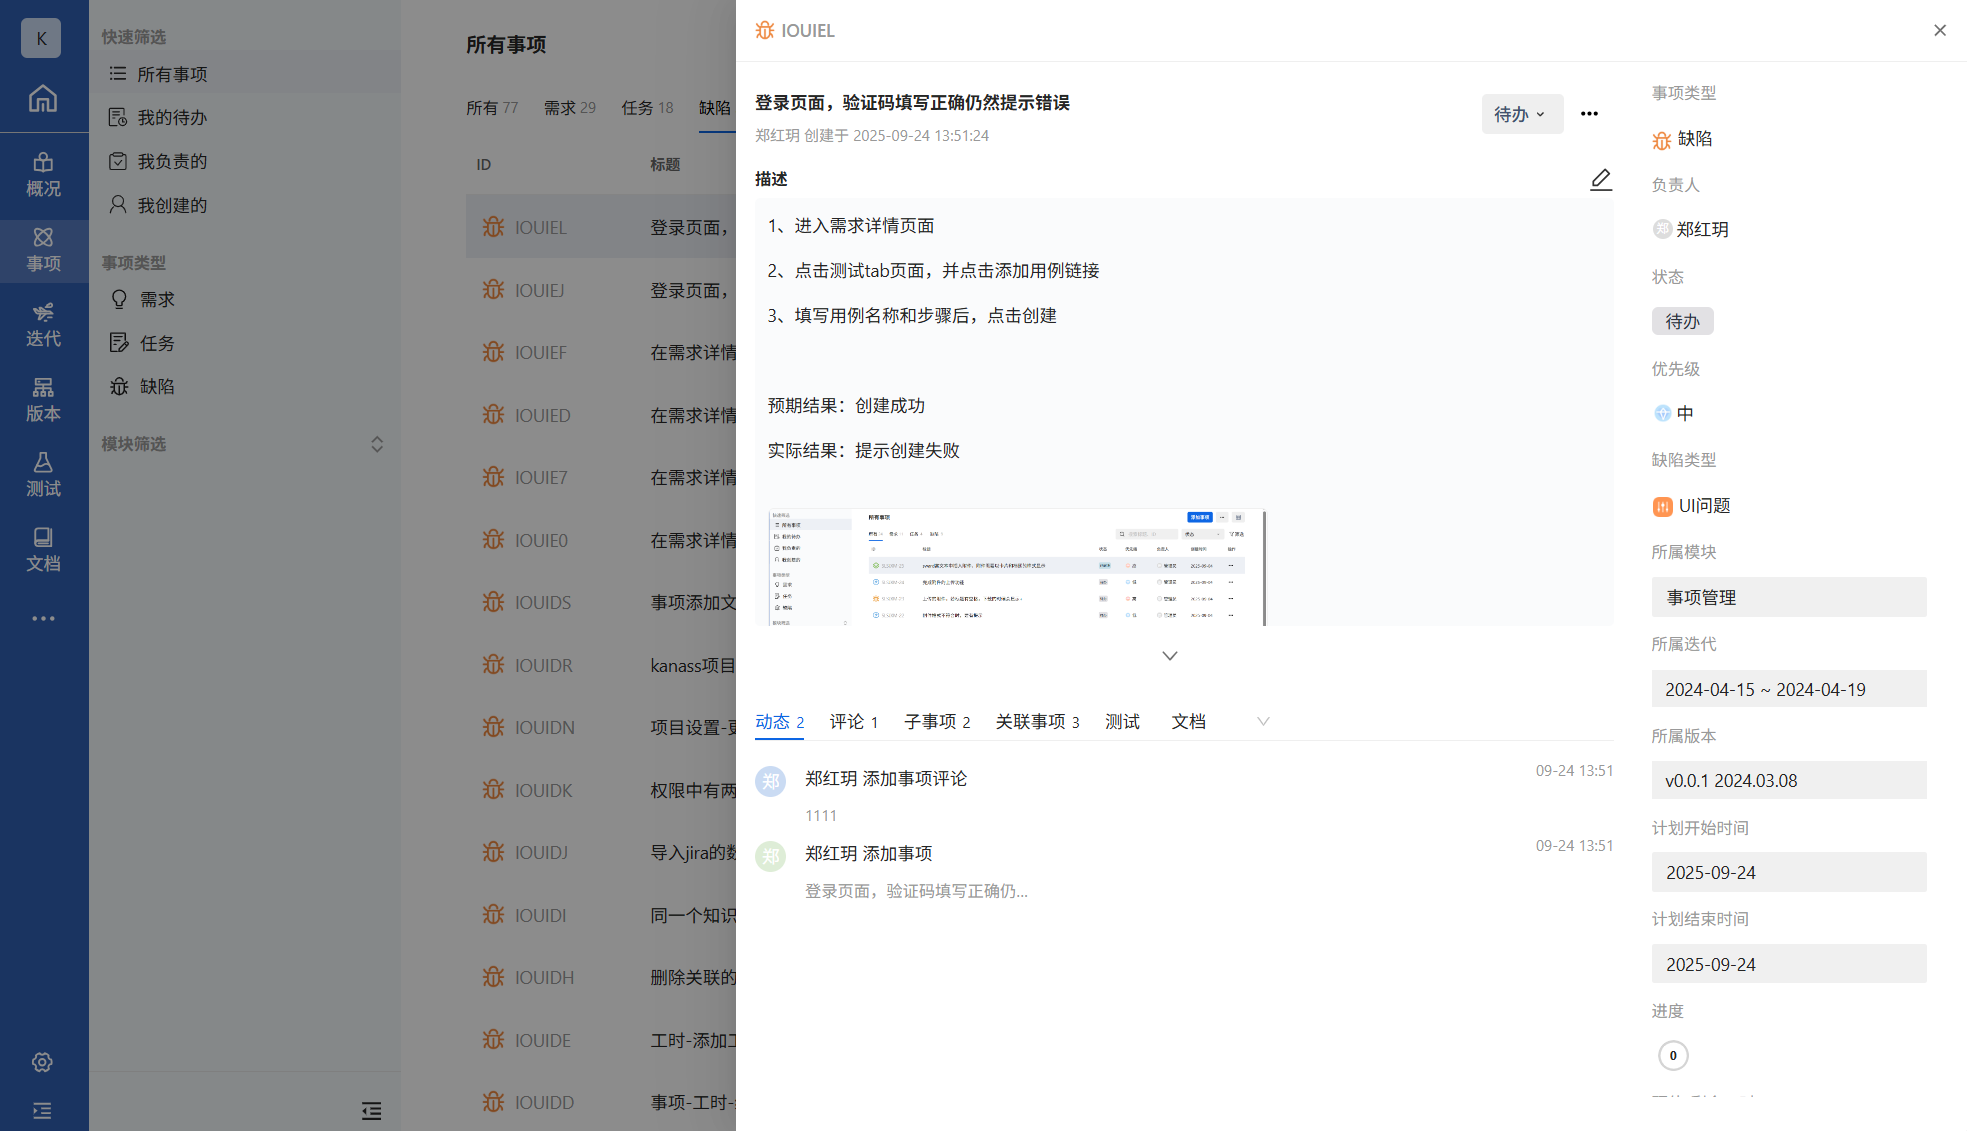Open settings gear at sidebar bottom
Image resolution: width=1967 pixels, height=1131 pixels.
tap(42, 1062)
